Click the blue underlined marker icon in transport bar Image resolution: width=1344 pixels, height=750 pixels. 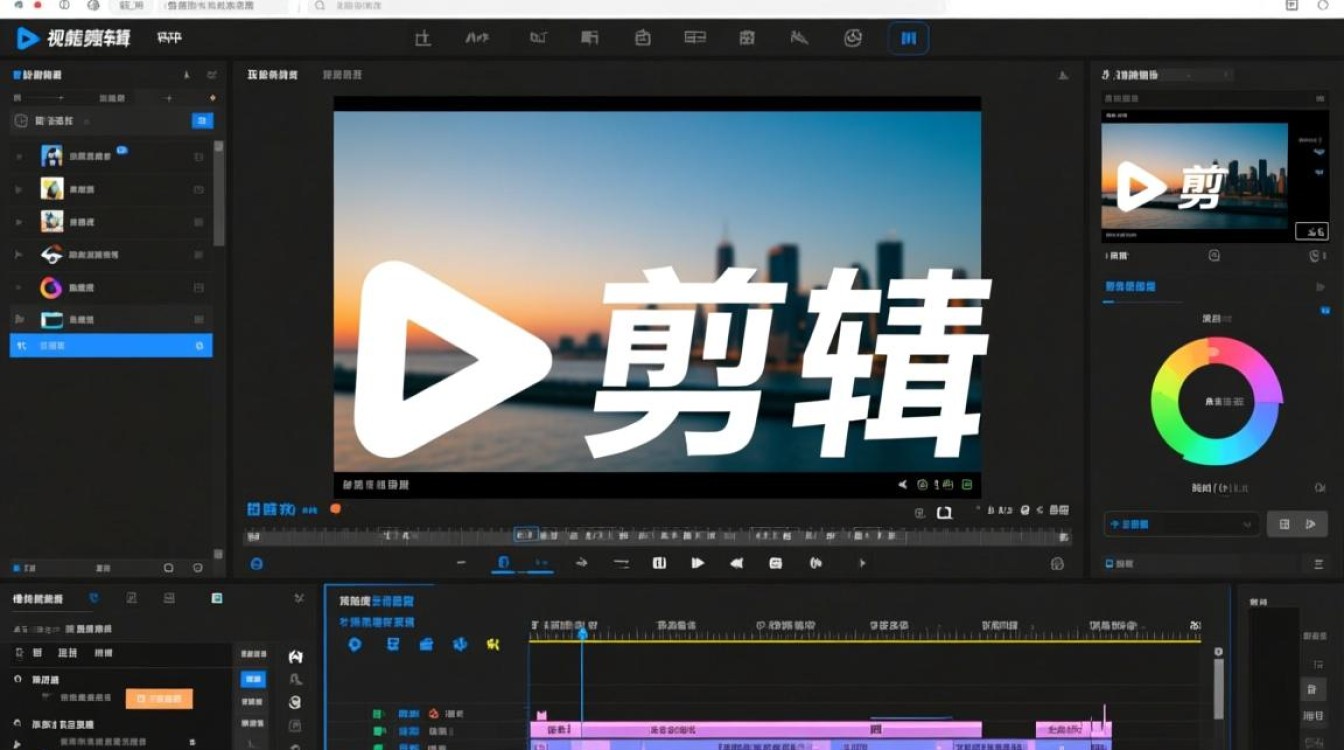504,563
